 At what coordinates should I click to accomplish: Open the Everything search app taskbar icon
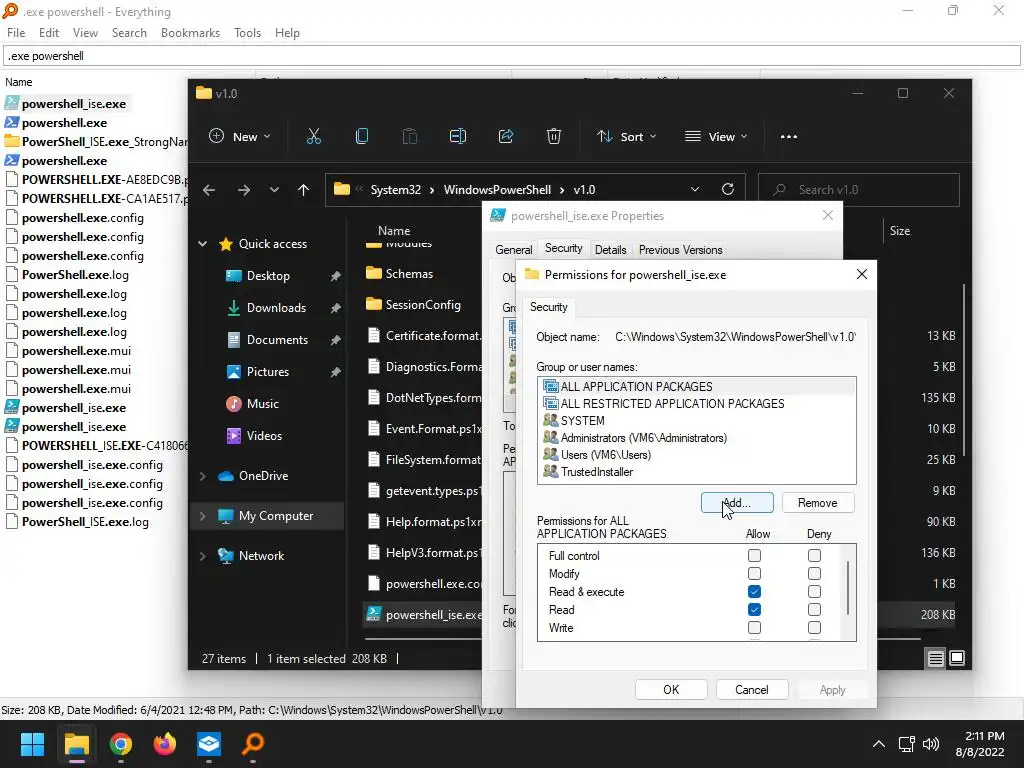point(253,744)
